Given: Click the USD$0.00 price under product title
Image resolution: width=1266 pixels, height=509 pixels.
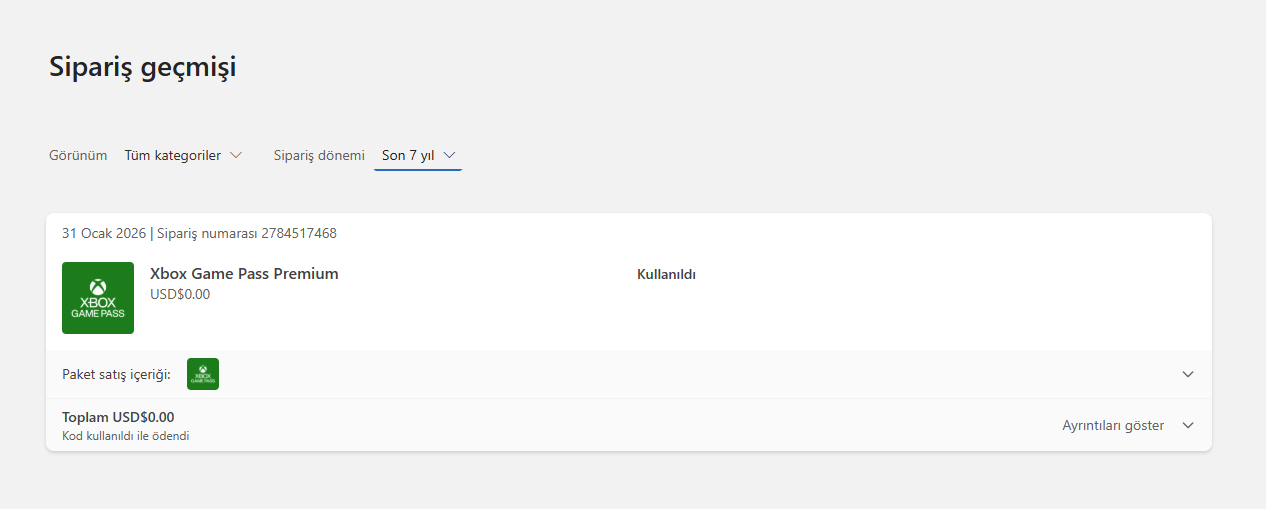Looking at the screenshot, I should [180, 294].
